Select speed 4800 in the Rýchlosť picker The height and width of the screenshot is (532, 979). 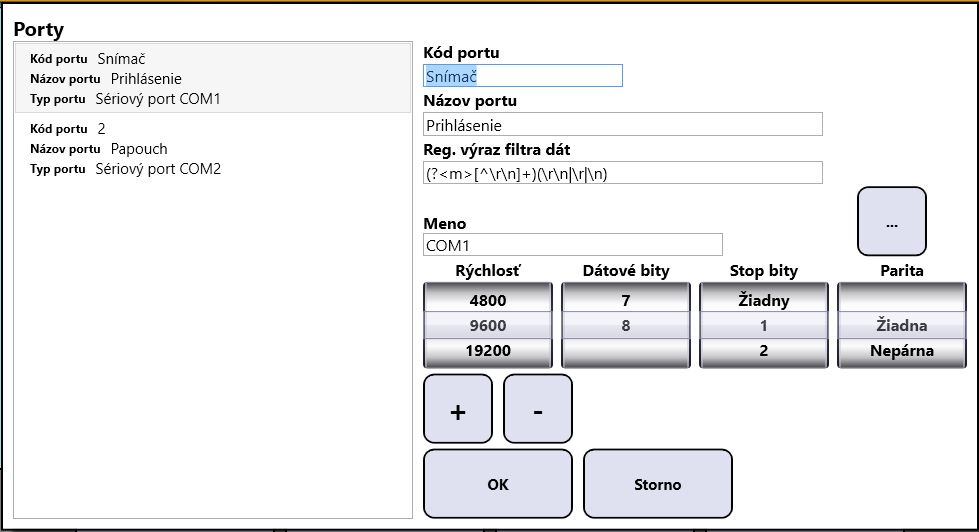point(488,300)
